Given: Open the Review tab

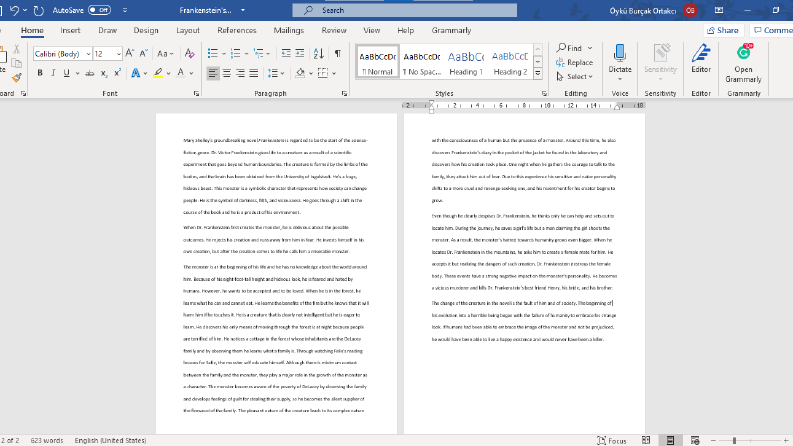Looking at the screenshot, I should pyautogui.click(x=334, y=30).
